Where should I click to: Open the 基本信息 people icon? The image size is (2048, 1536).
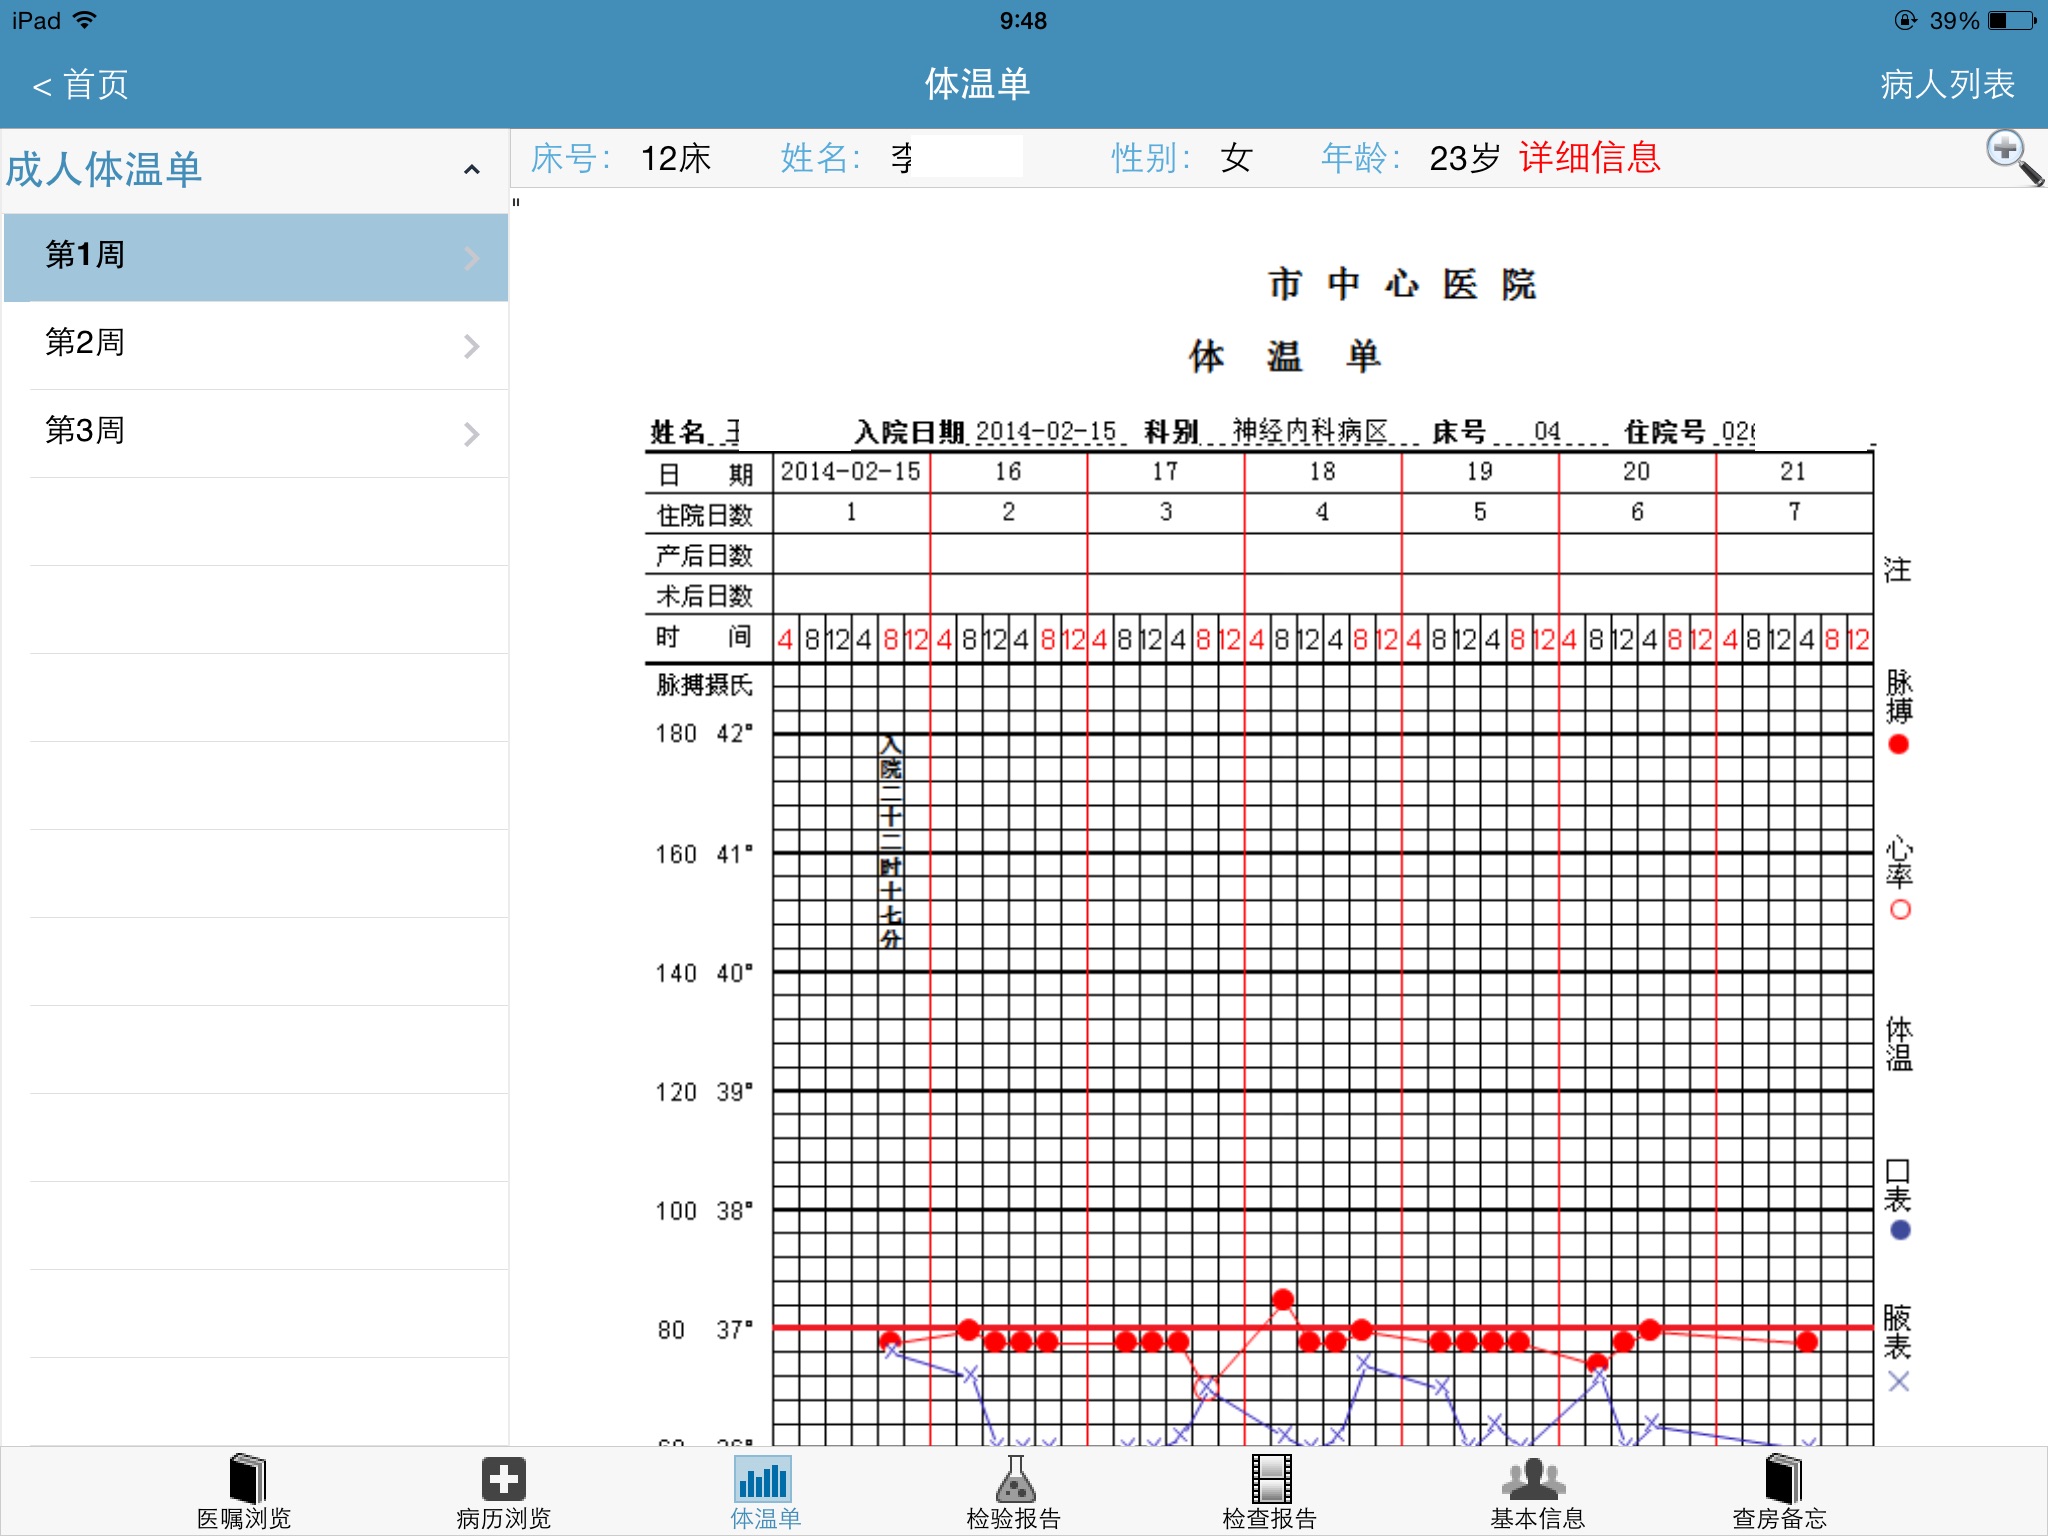coord(1534,1478)
